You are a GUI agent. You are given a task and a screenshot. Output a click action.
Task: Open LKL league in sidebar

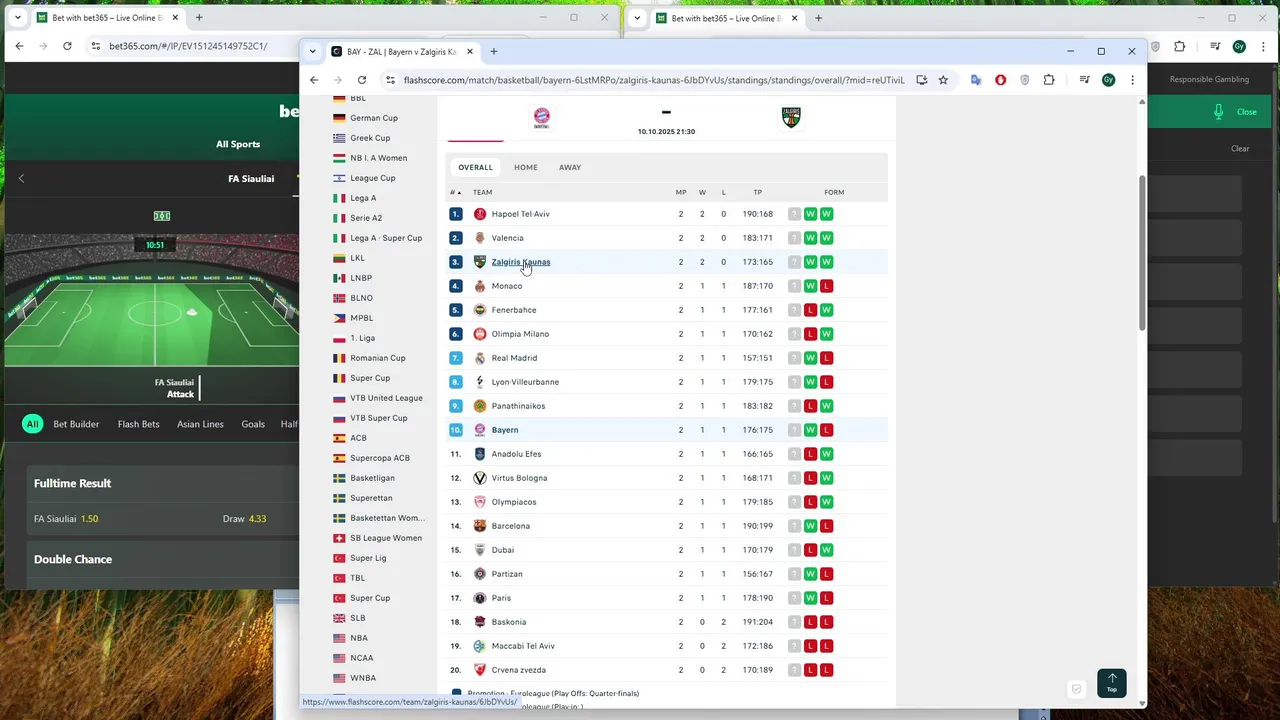357,258
